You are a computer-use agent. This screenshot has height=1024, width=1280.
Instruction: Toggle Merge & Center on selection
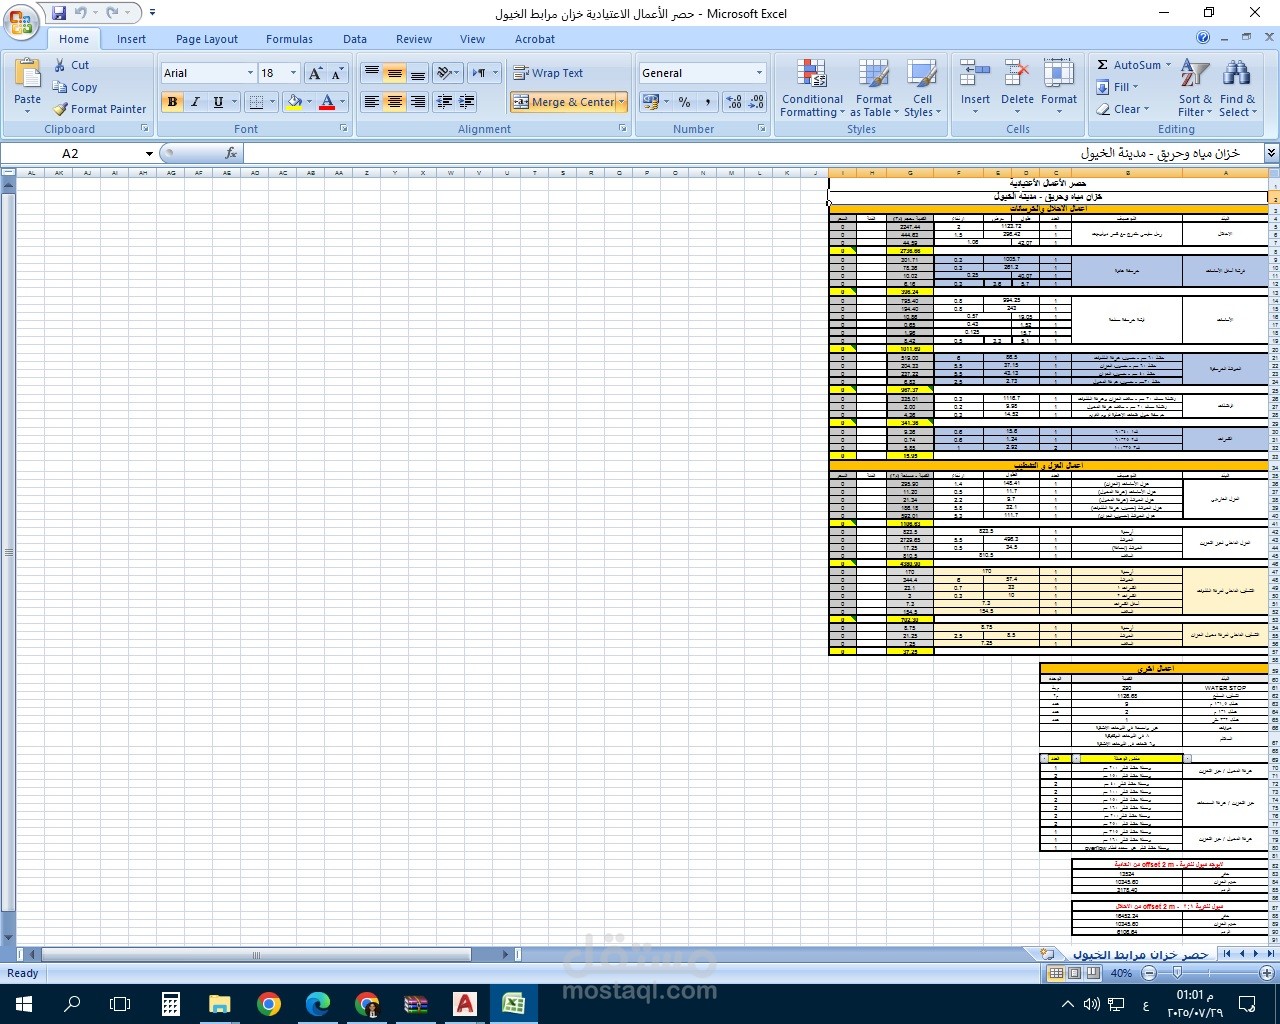(x=563, y=102)
